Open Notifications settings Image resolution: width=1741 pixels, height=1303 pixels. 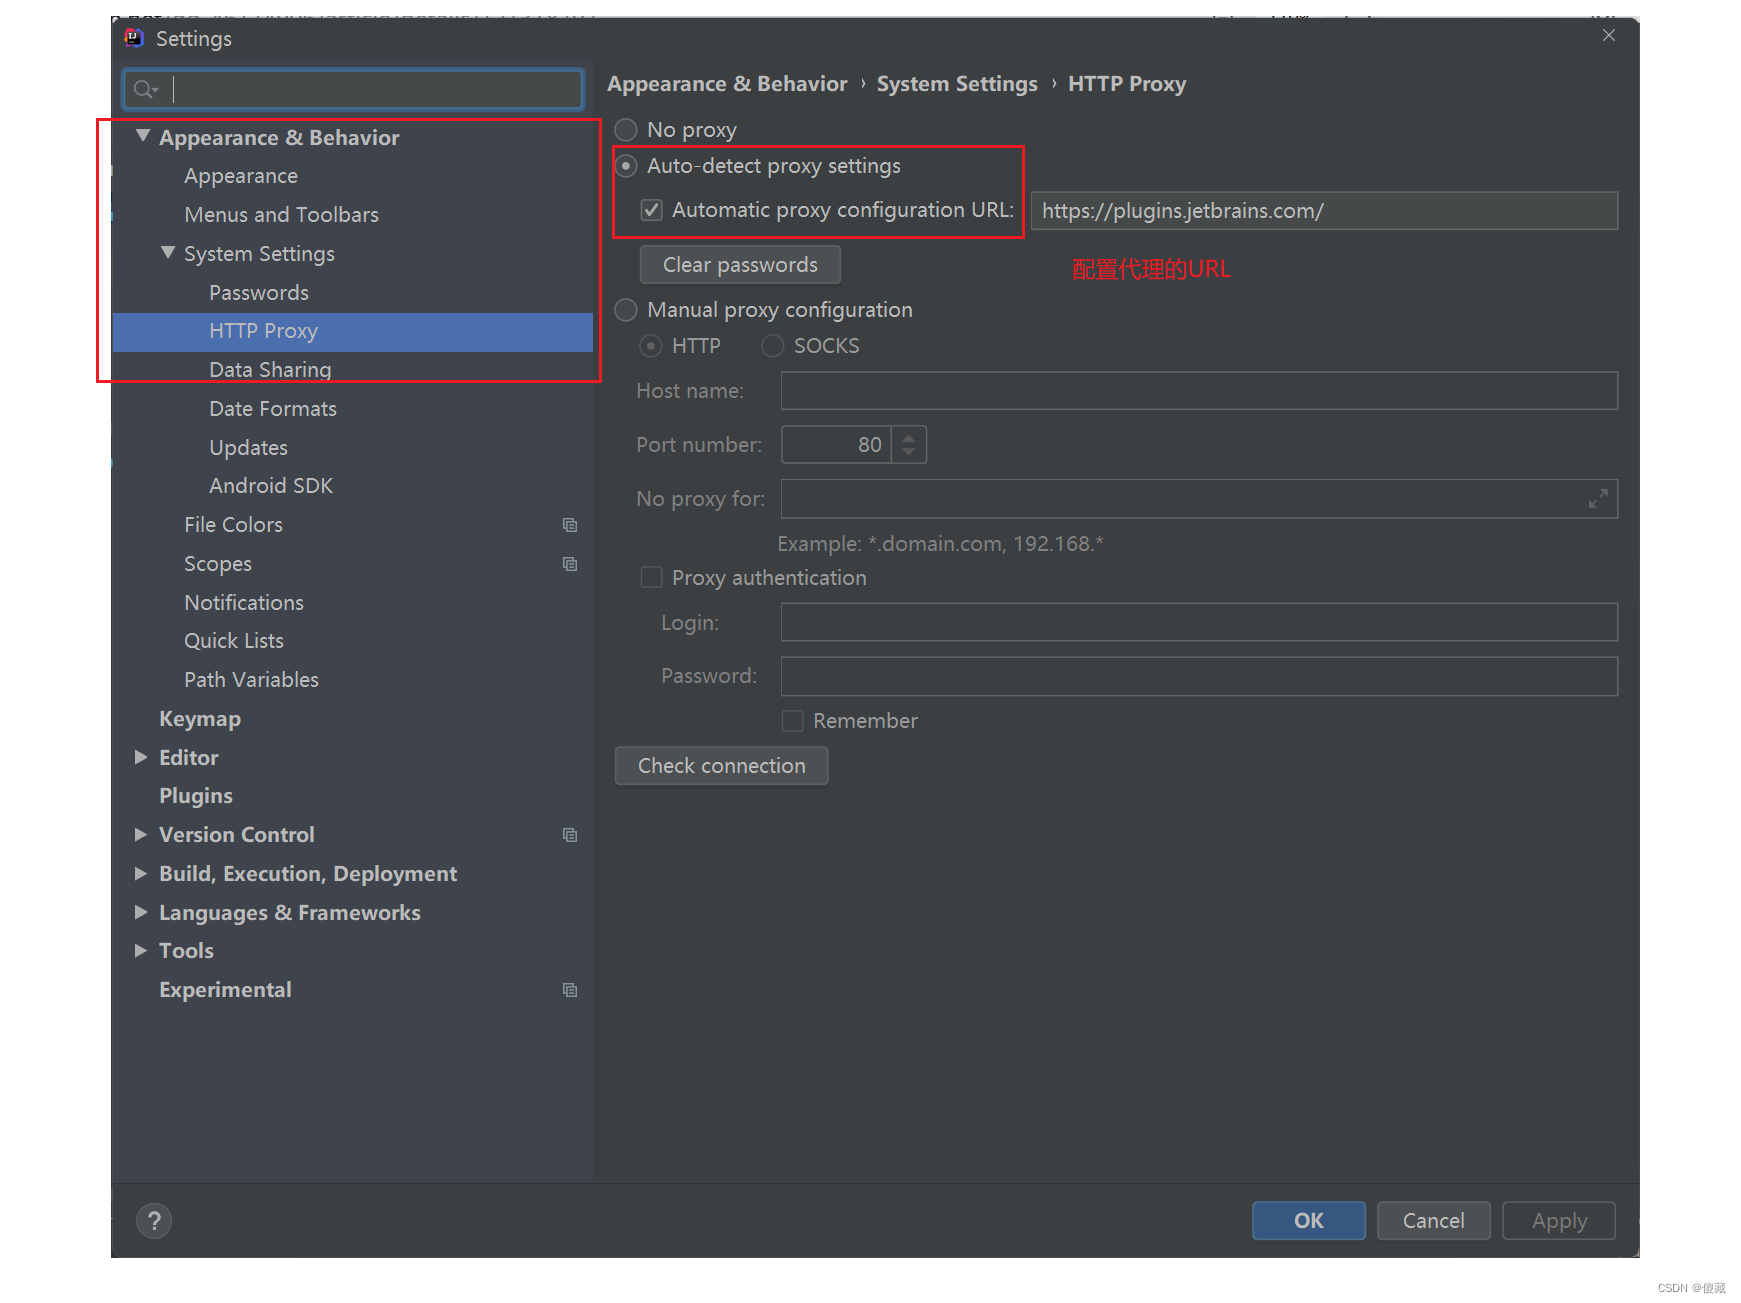coord(244,603)
